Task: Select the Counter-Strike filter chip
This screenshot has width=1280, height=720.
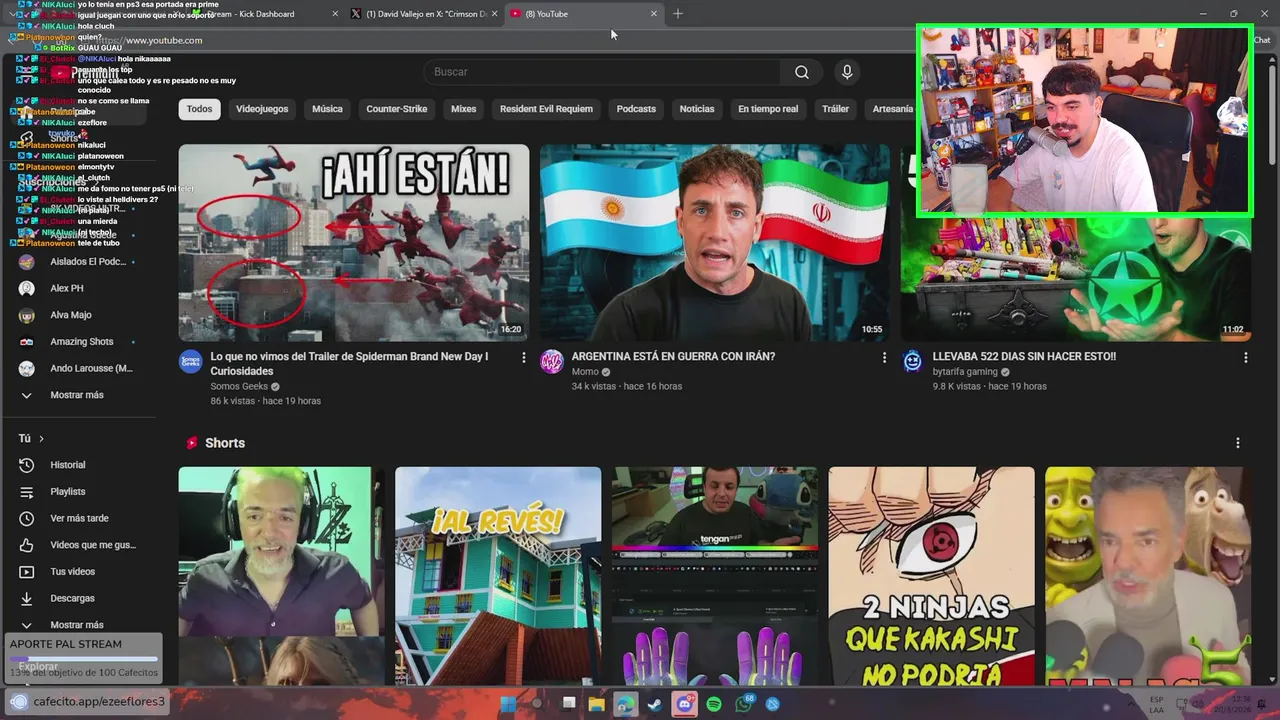Action: click(x=396, y=109)
